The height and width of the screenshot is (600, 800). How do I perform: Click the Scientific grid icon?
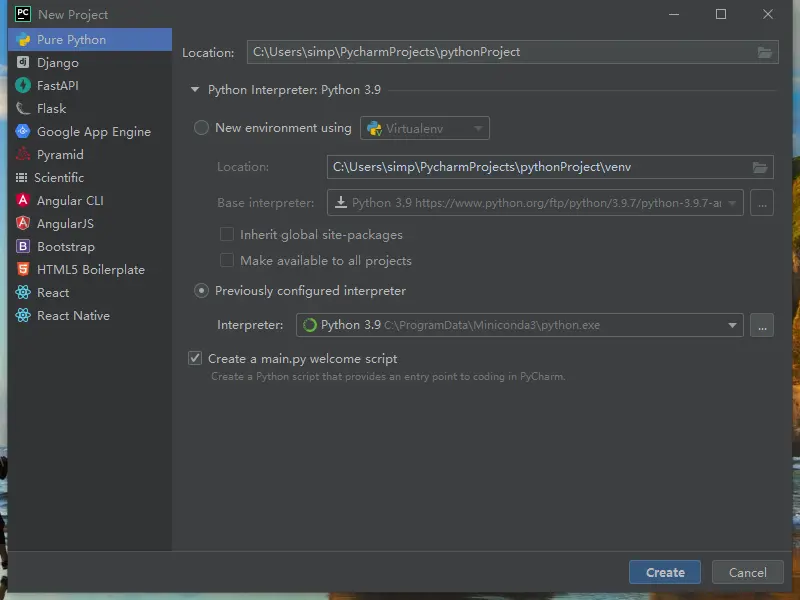(x=21, y=178)
